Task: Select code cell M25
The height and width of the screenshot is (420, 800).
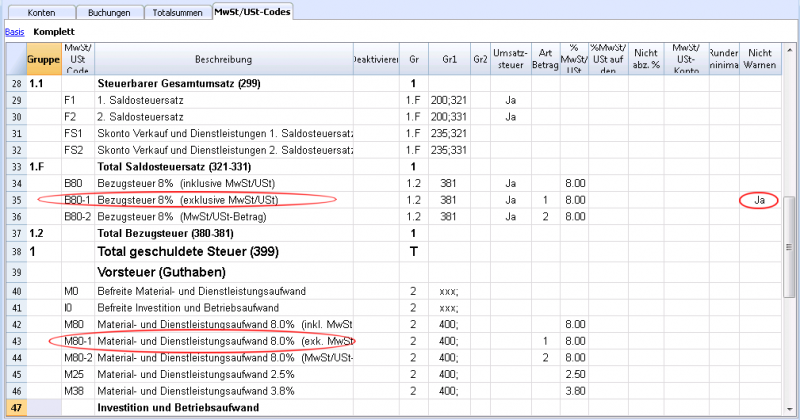Action: 78,375
